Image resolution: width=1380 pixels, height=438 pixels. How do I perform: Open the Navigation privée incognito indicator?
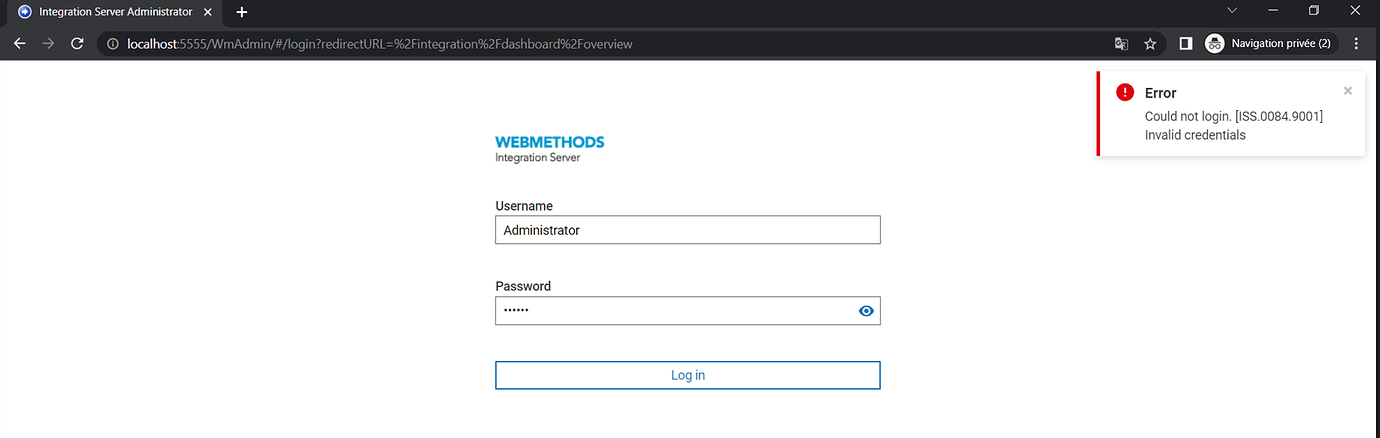pyautogui.click(x=1268, y=44)
